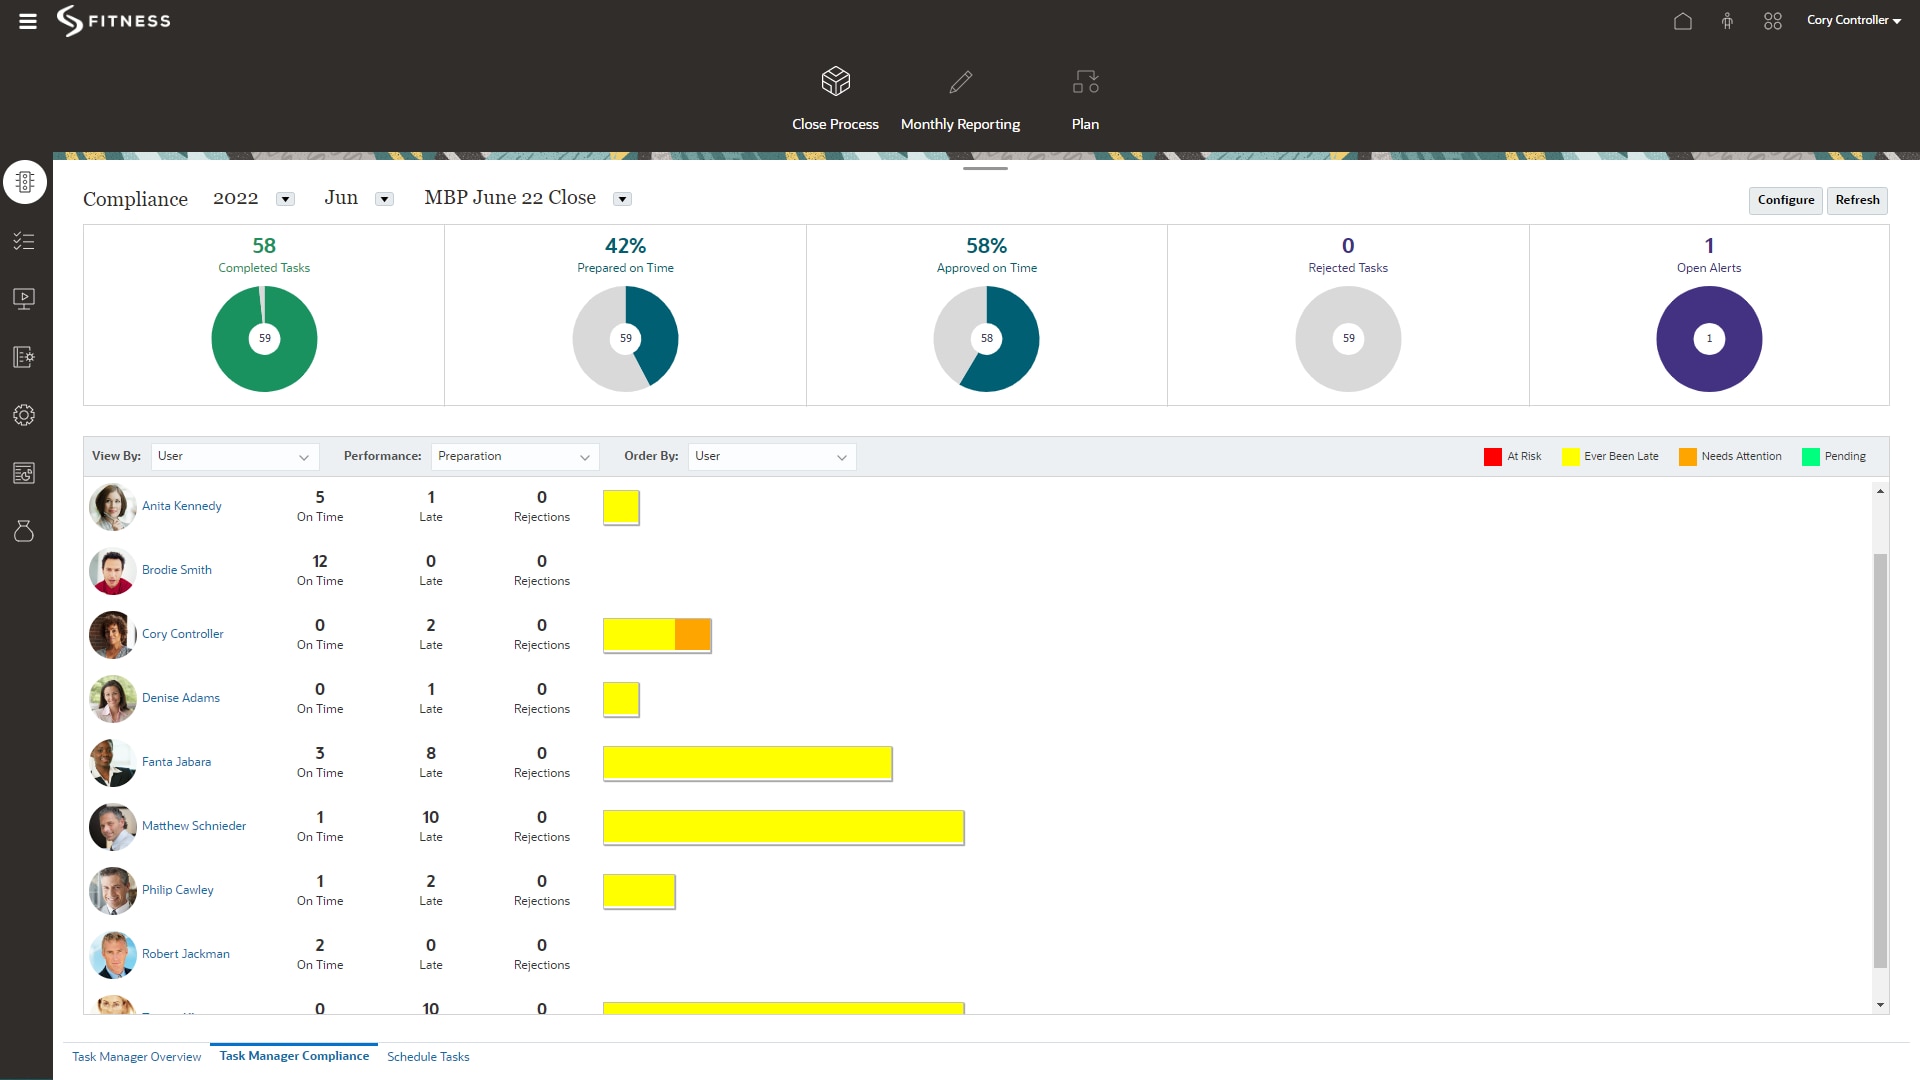Image resolution: width=1920 pixels, height=1080 pixels.
Task: Open the hamburger navigator menu
Action: pos(28,21)
